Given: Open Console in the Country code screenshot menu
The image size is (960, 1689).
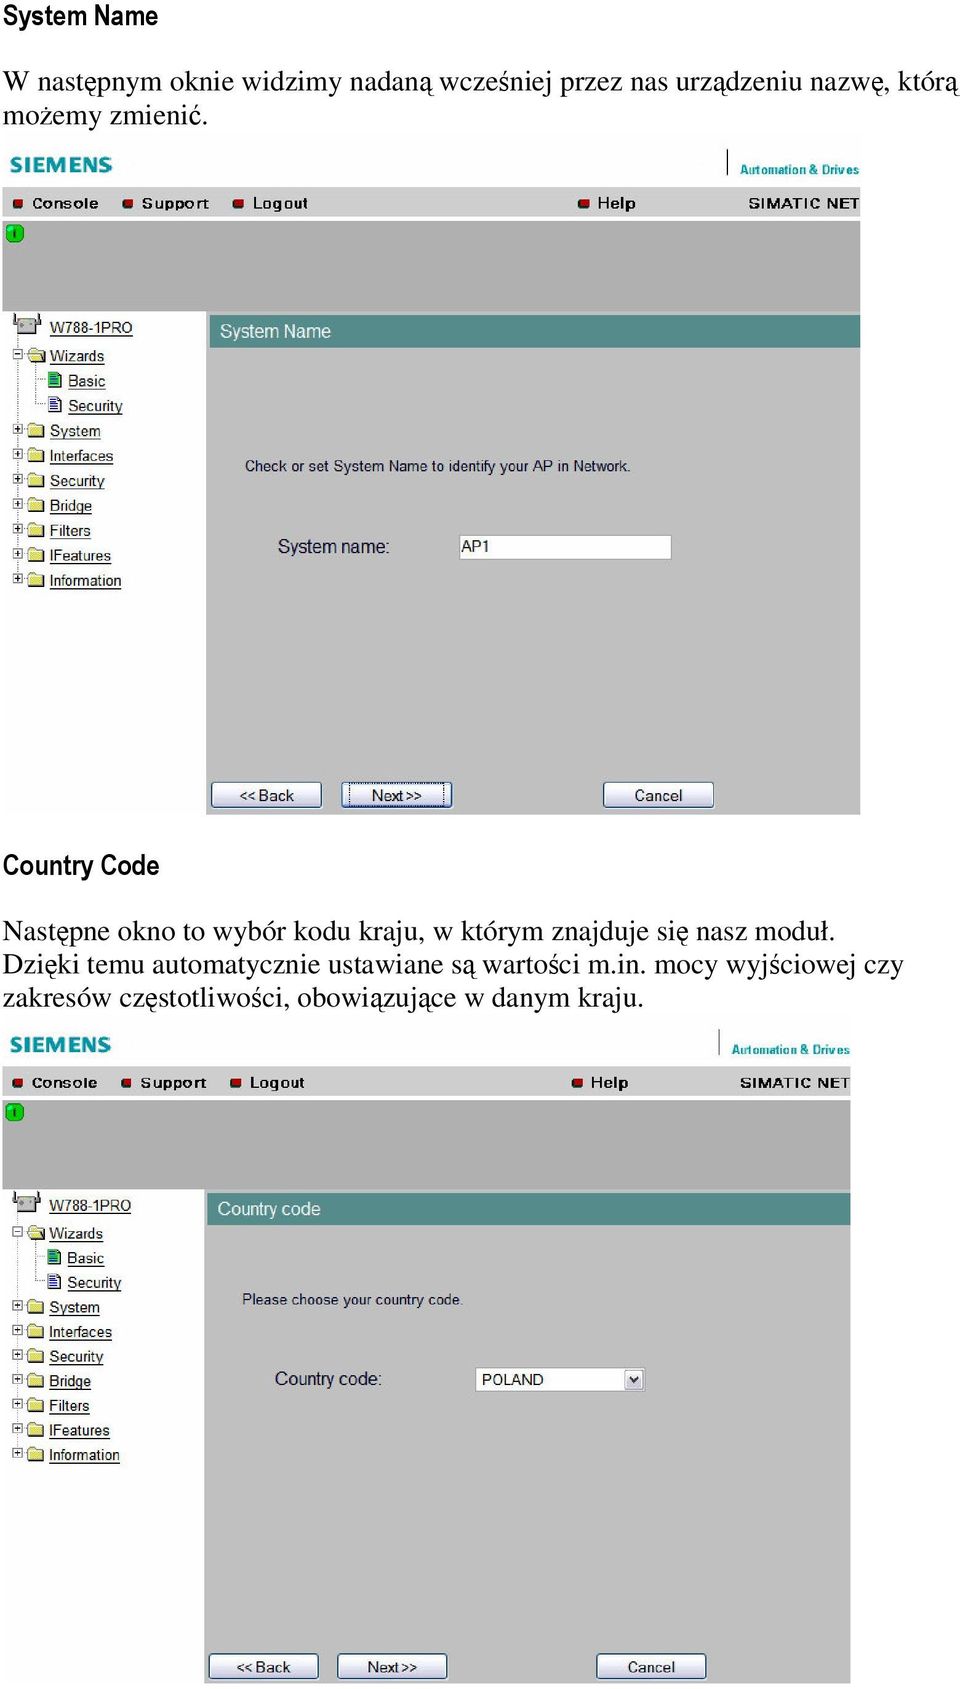Looking at the screenshot, I should coord(64,1082).
